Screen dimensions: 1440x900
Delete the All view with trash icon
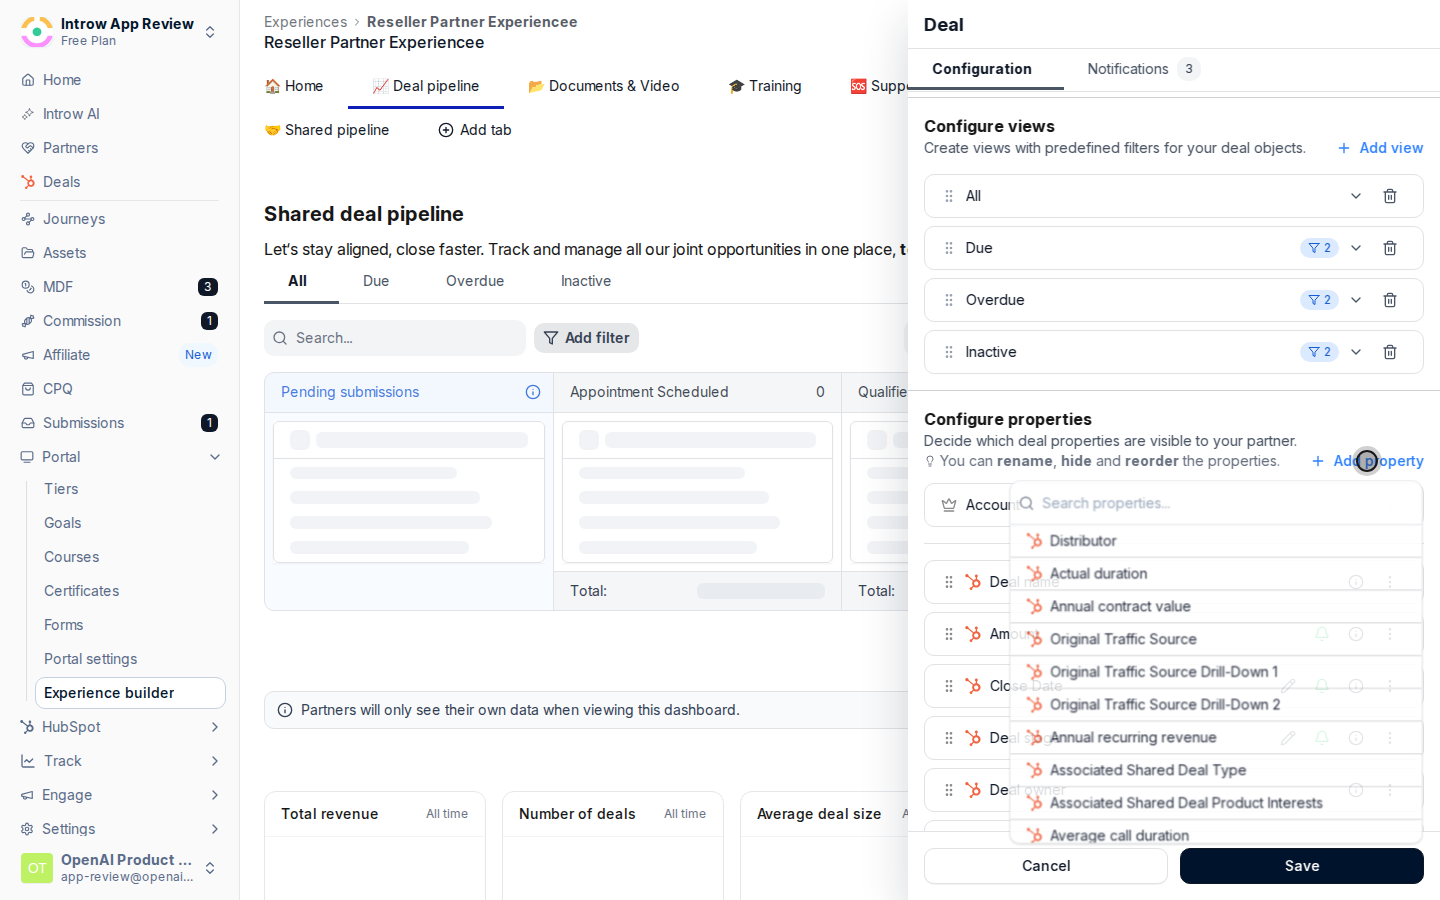(1390, 196)
